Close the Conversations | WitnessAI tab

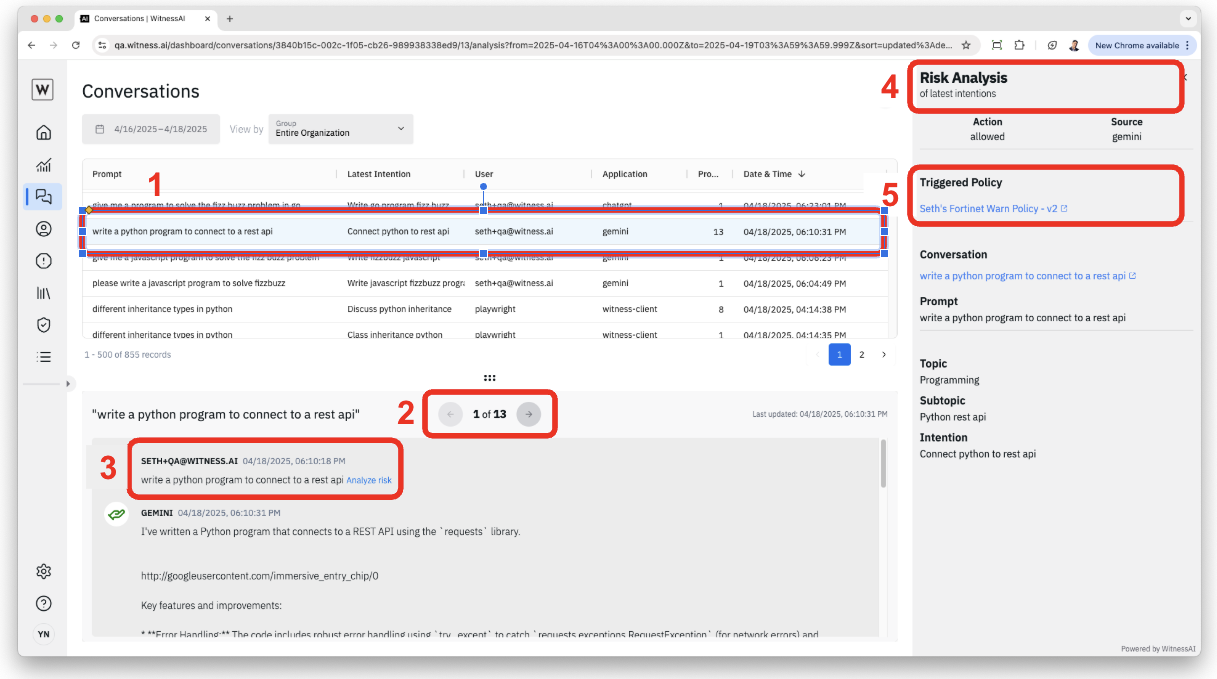(209, 19)
